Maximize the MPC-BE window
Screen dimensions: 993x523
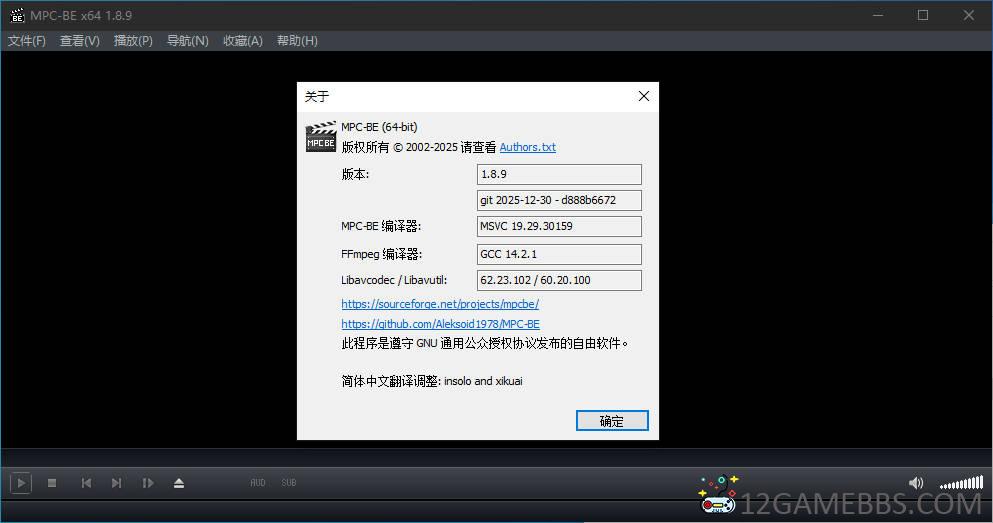pyautogui.click(x=923, y=15)
